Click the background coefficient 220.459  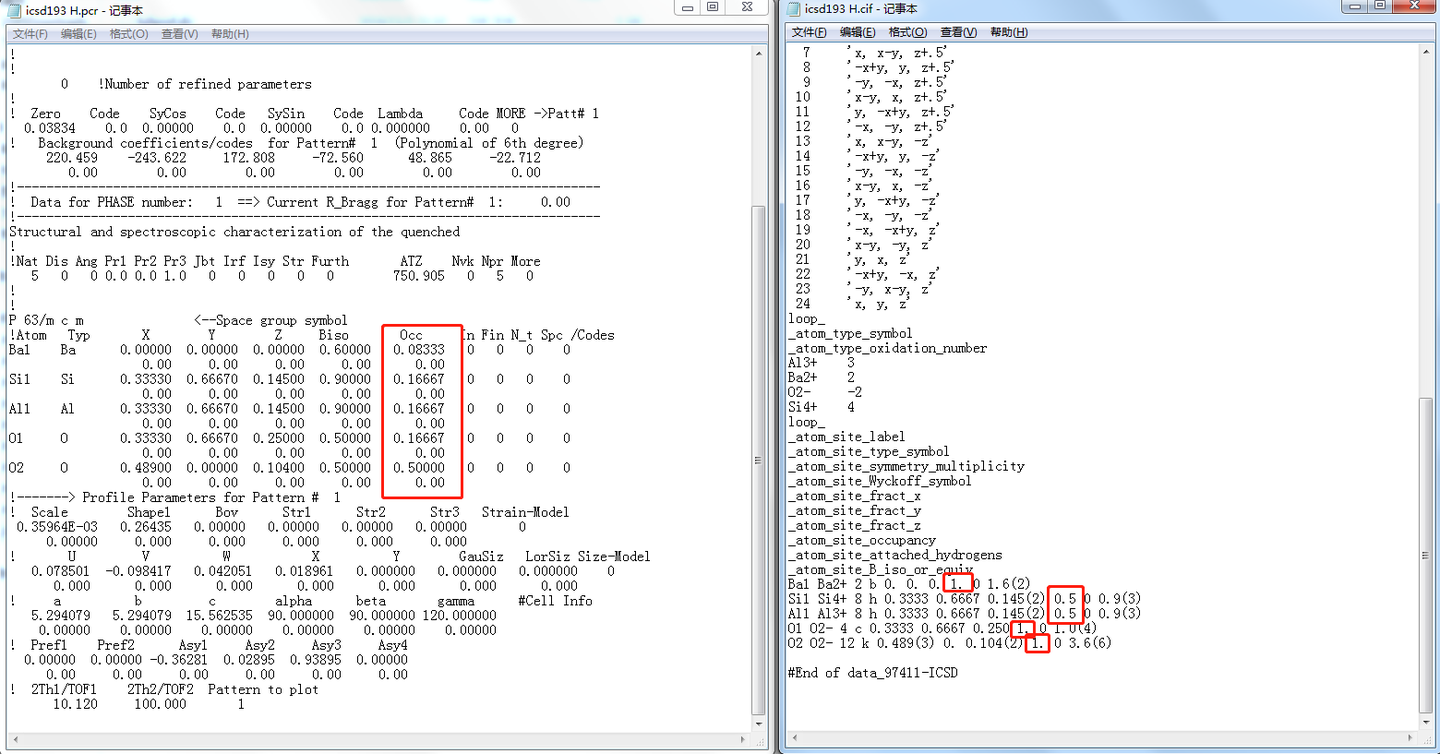click(72, 158)
